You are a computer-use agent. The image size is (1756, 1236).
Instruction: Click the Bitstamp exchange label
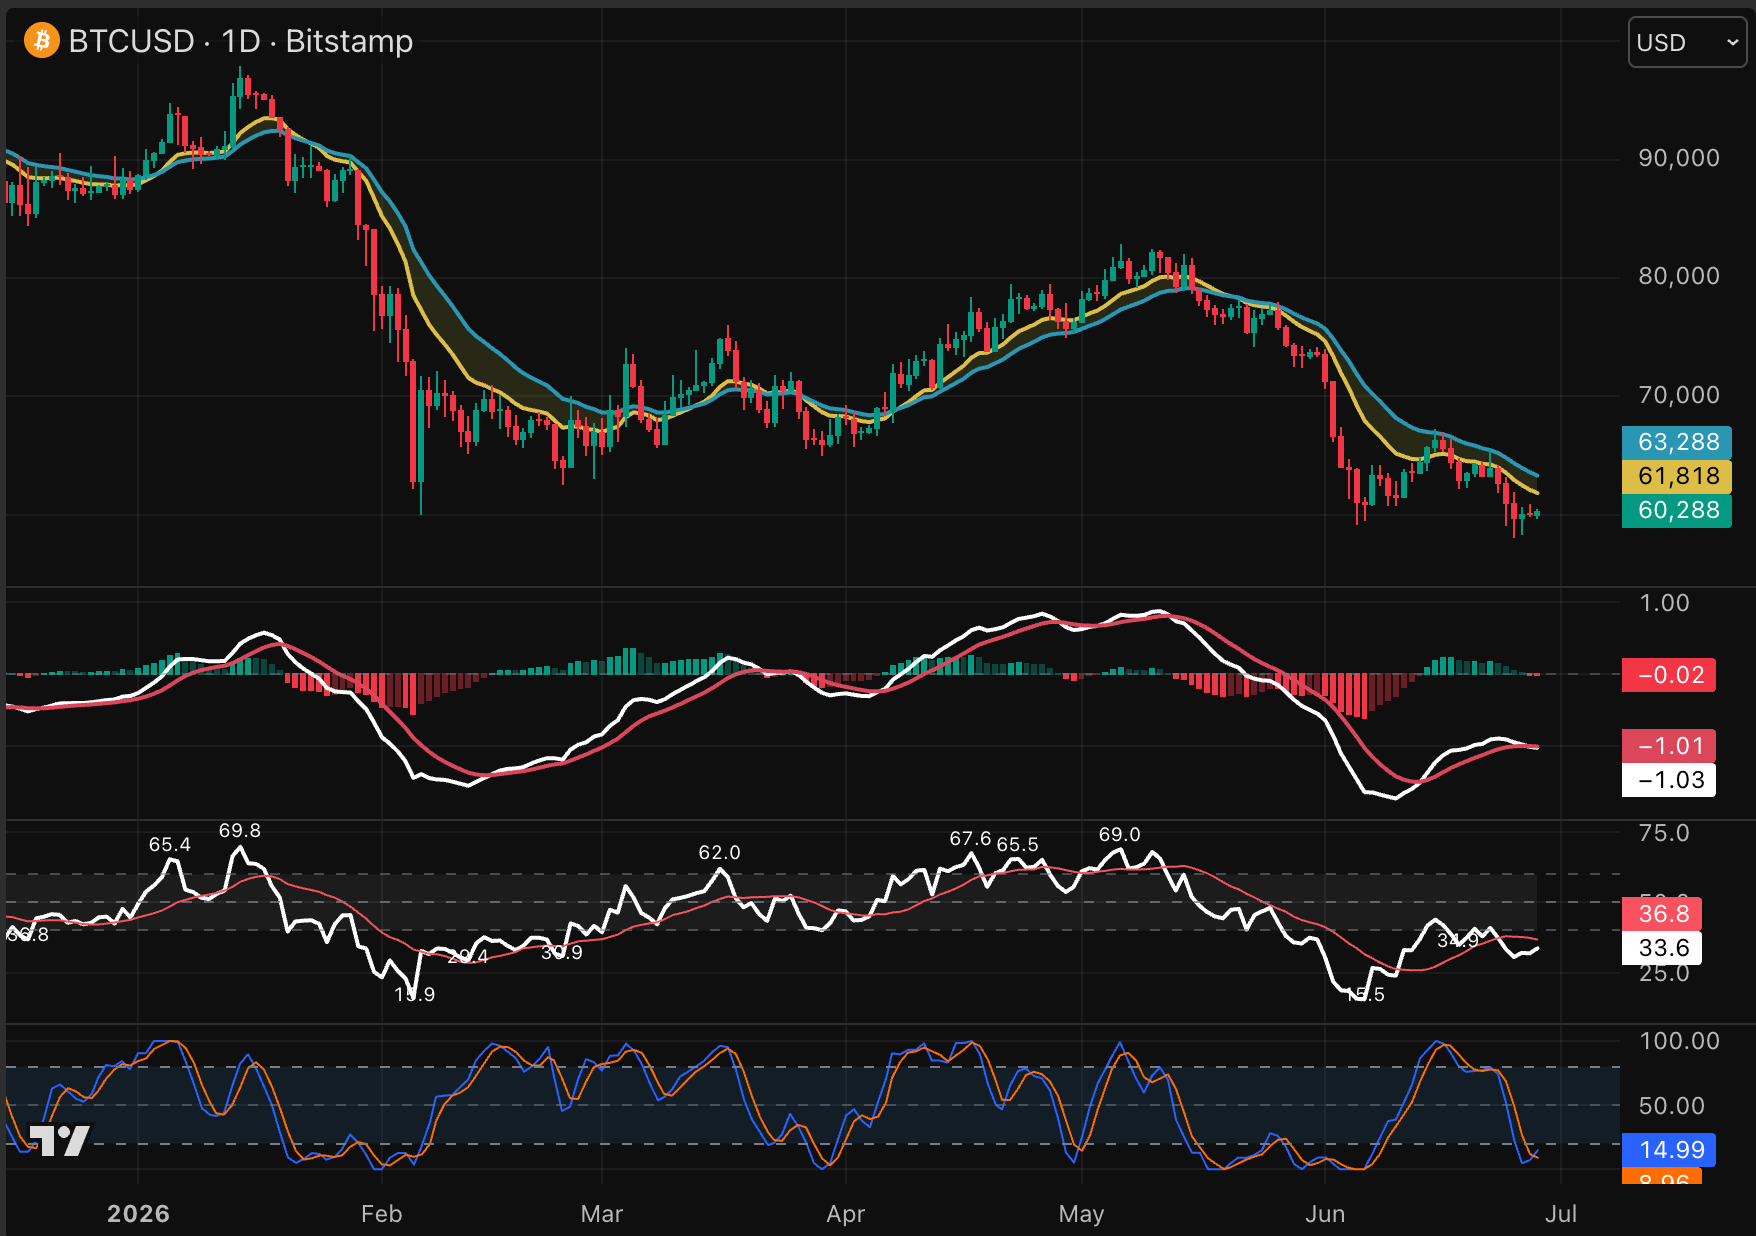[x=349, y=41]
